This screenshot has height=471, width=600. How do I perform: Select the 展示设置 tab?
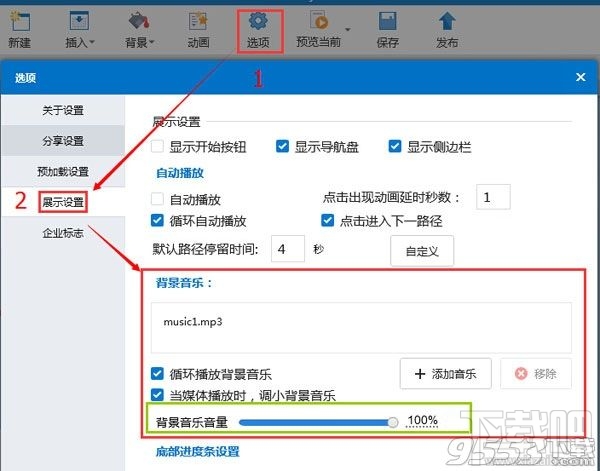(x=63, y=202)
